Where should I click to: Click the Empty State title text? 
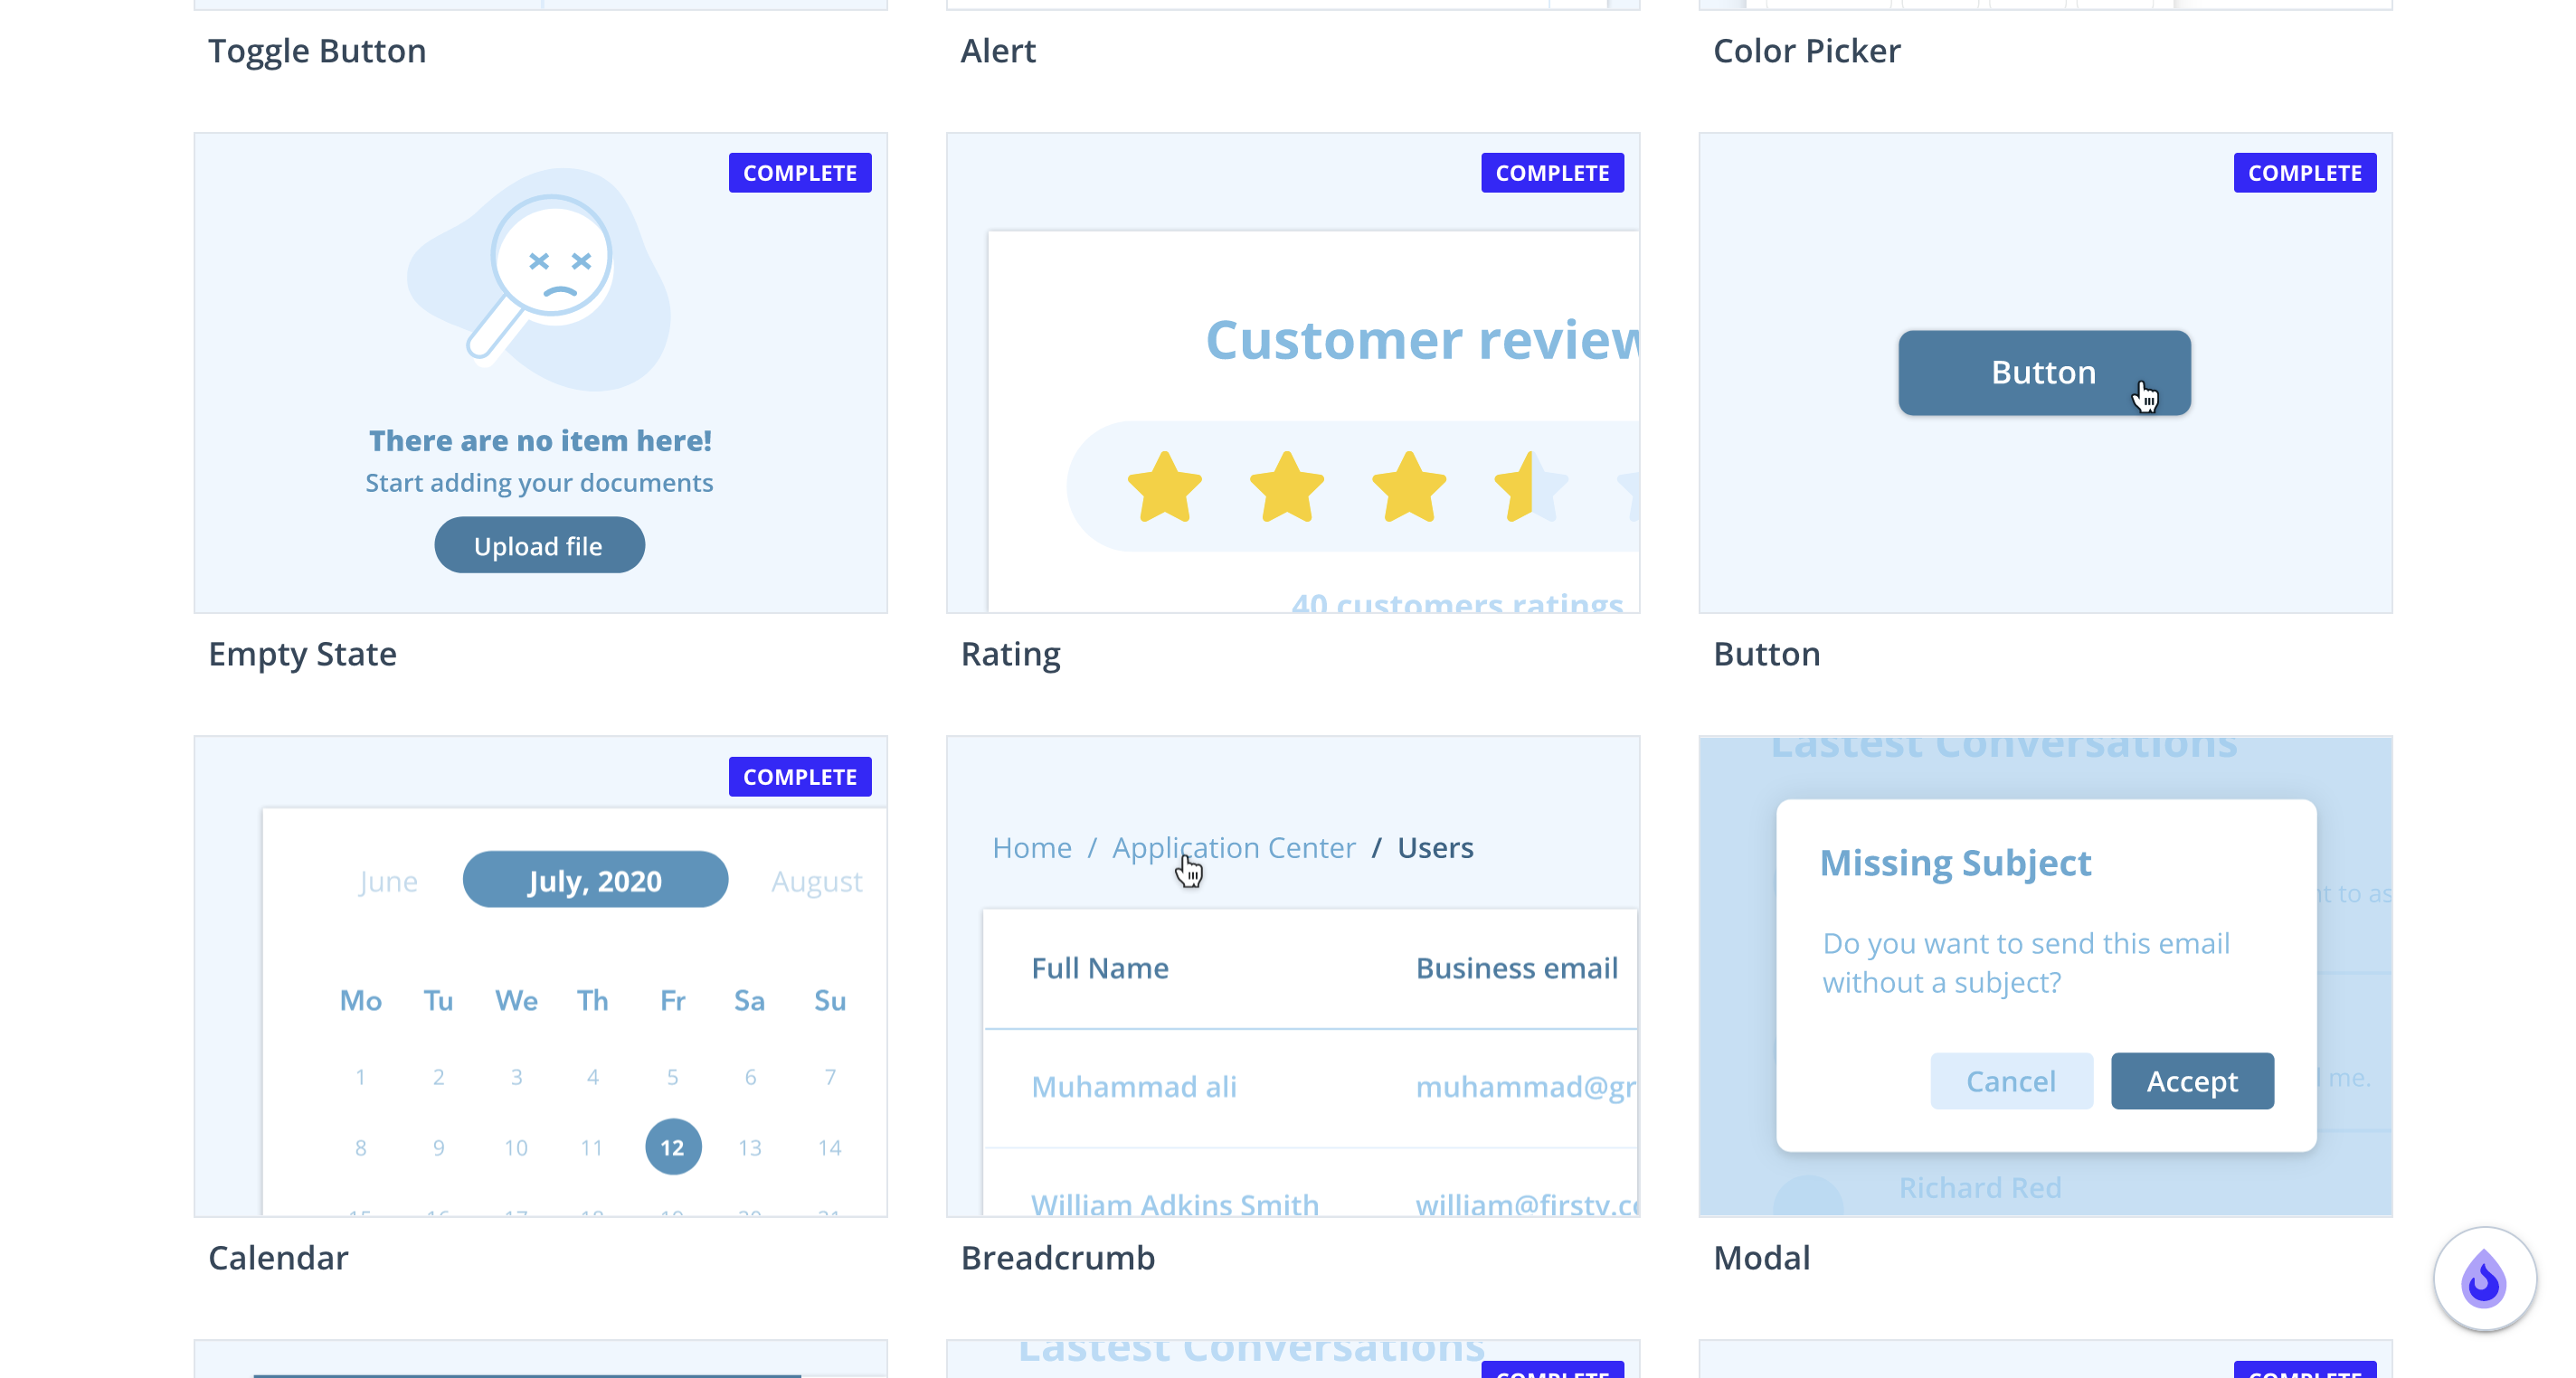tap(302, 654)
